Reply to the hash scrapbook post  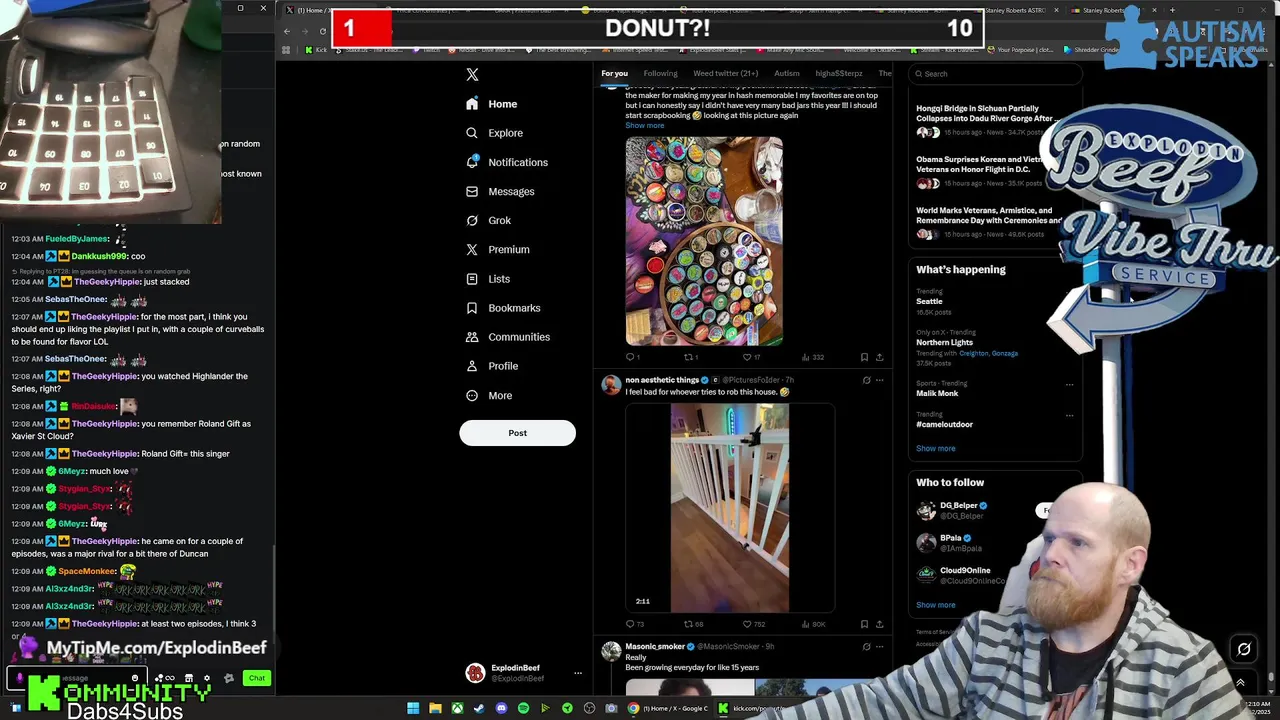(x=632, y=357)
